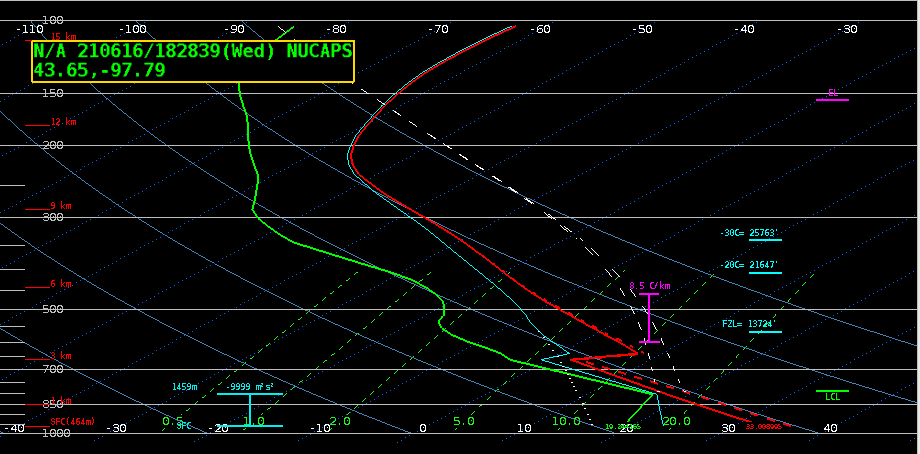Click the 8.5 C/km lapse rate label

pyautogui.click(x=650, y=286)
